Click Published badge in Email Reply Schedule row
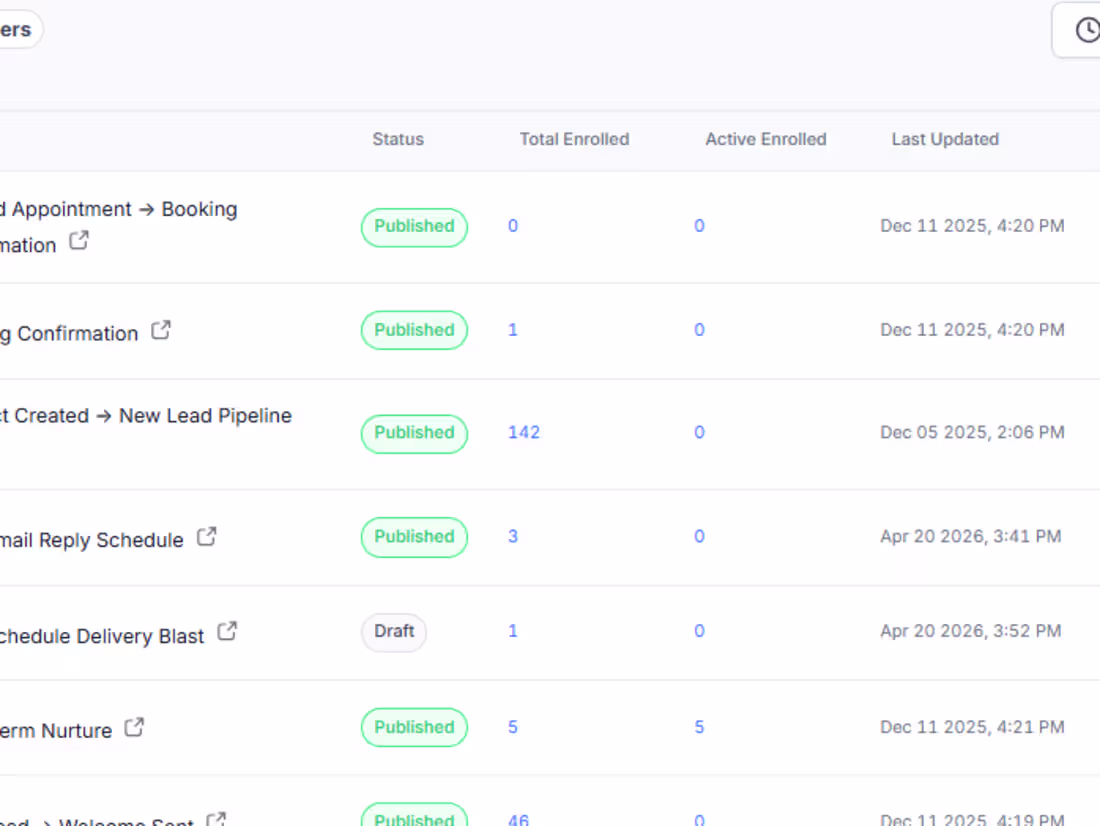Screen dimensions: 1100x826 [x=414, y=537]
